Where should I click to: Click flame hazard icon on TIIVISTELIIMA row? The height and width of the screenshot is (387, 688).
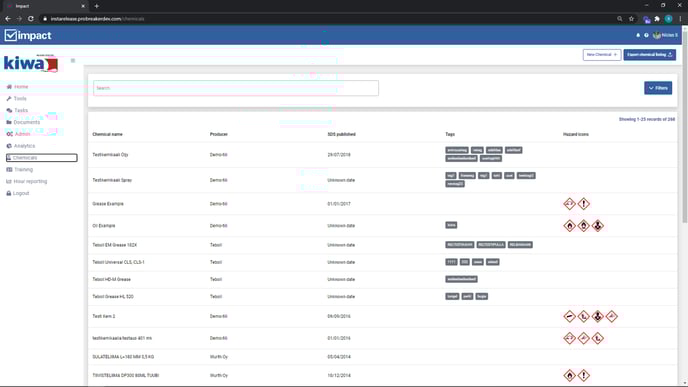[x=570, y=376]
